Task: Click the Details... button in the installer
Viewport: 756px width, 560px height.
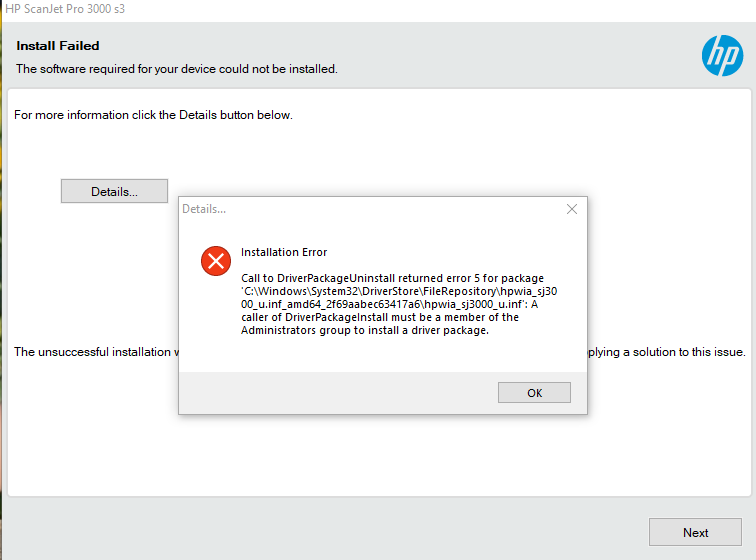Action: 114,191
